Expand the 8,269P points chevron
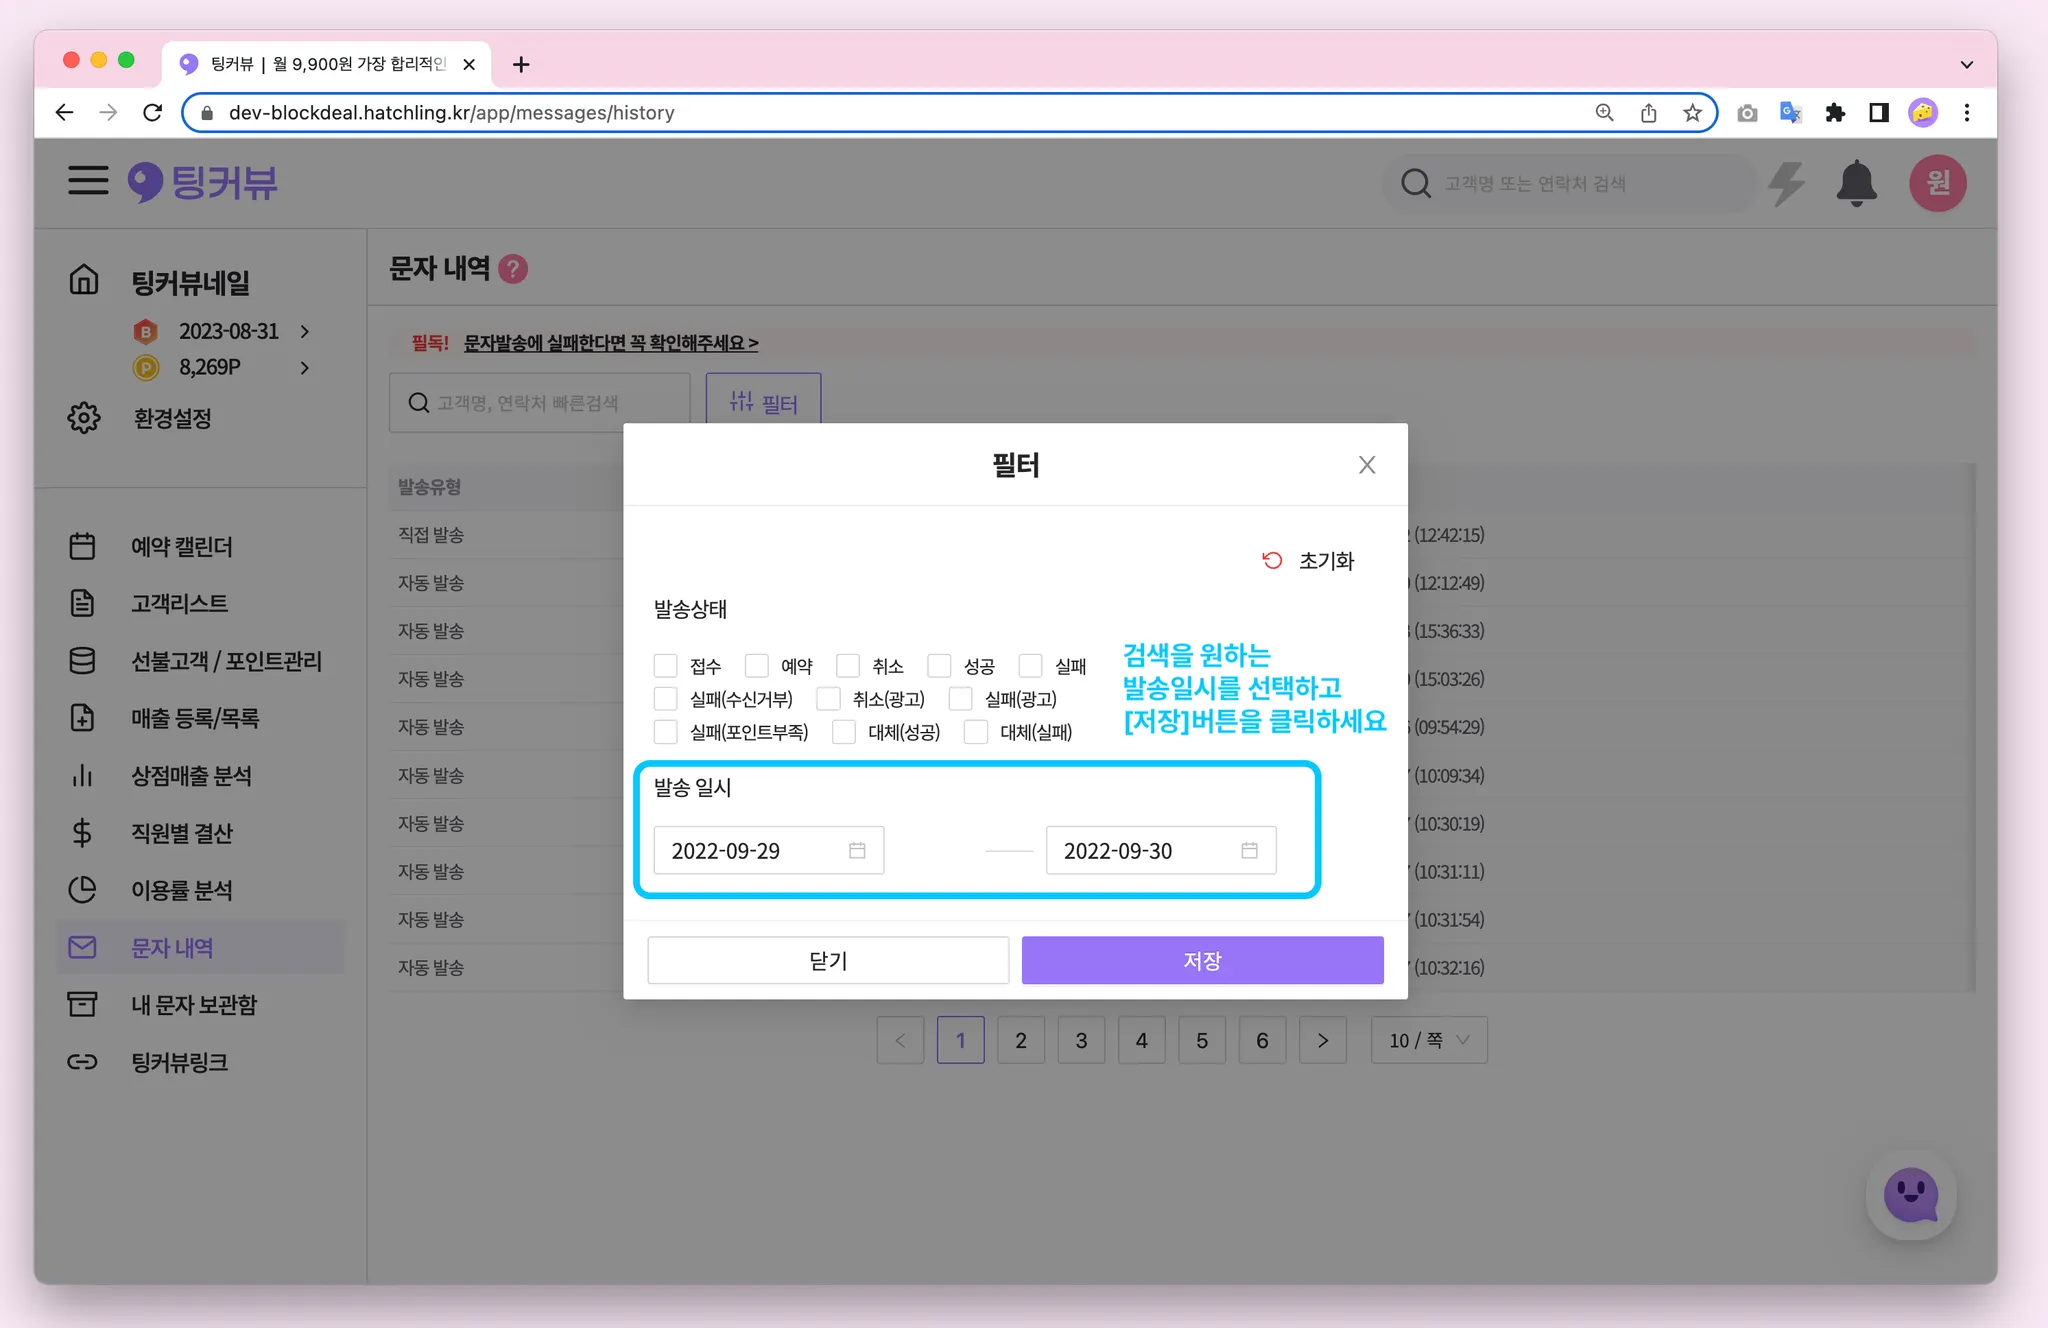The width and height of the screenshot is (2048, 1328). tap(305, 368)
